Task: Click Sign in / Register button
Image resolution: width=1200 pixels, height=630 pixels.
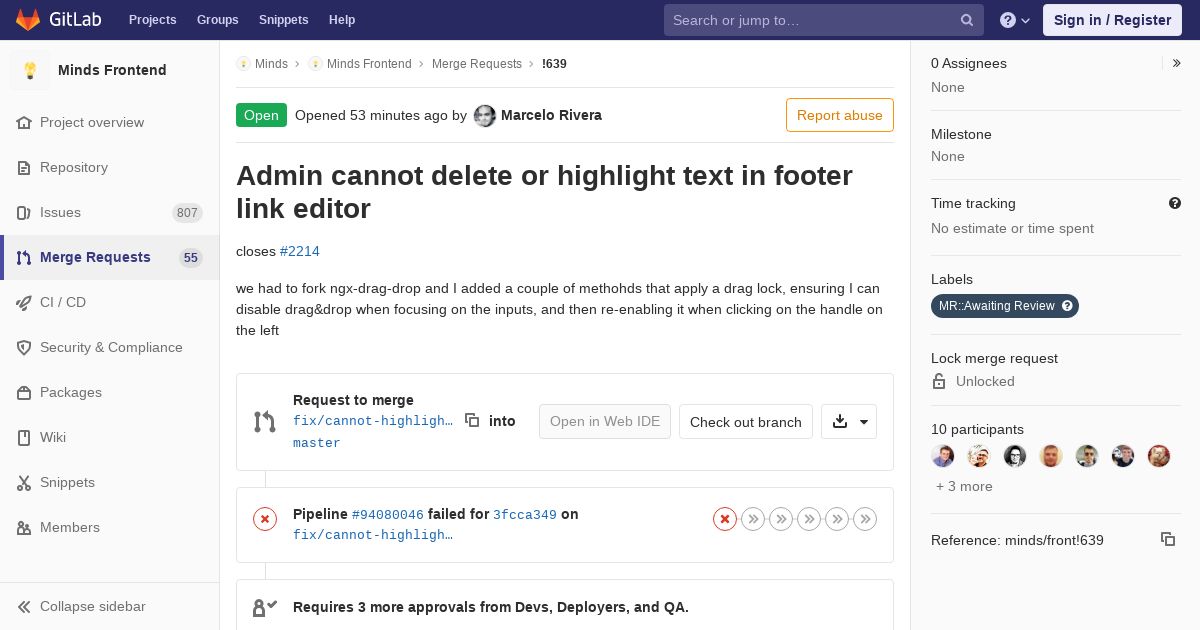Action: point(1112,20)
